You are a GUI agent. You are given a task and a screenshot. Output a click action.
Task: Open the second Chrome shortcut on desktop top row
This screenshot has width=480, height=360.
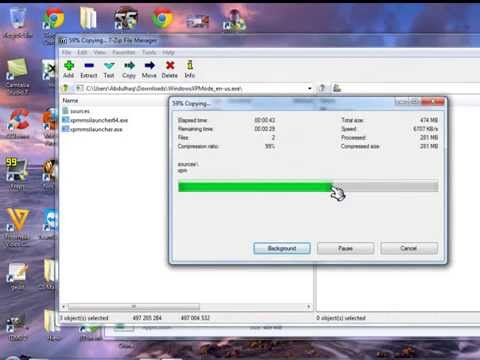tap(162, 17)
